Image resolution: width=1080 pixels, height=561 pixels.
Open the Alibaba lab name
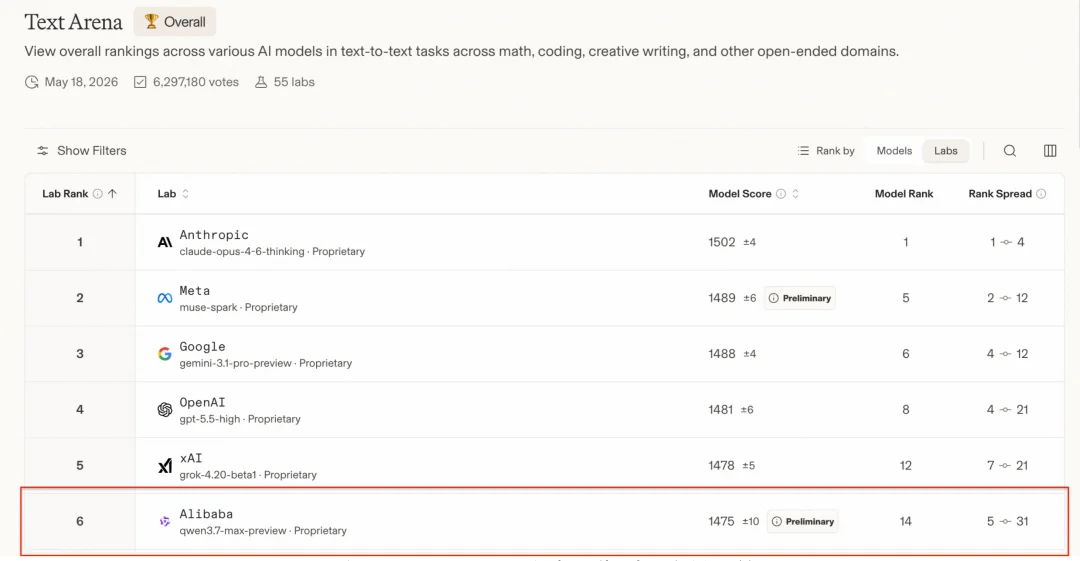pyautogui.click(x=206, y=513)
